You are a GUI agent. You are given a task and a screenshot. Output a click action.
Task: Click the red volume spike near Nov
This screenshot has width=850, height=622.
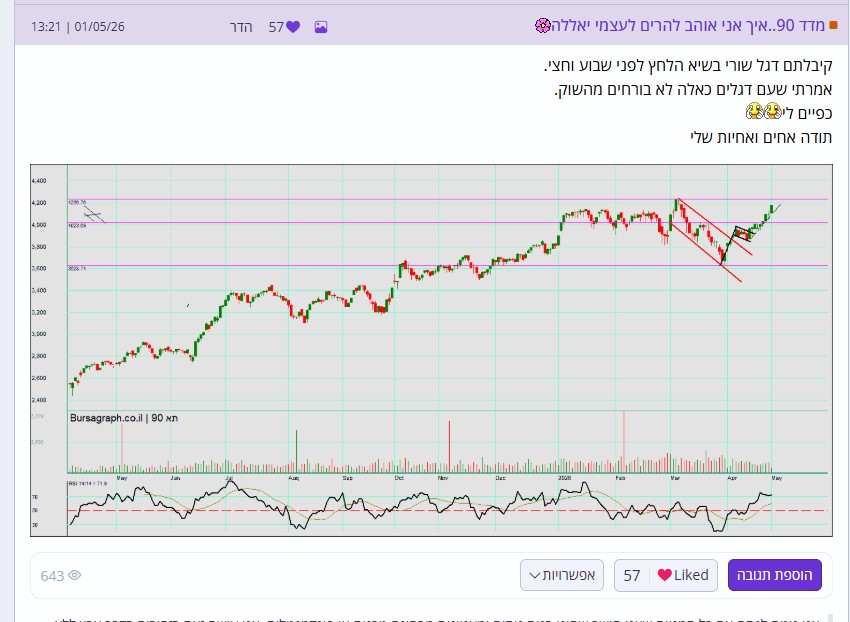pyautogui.click(x=449, y=446)
